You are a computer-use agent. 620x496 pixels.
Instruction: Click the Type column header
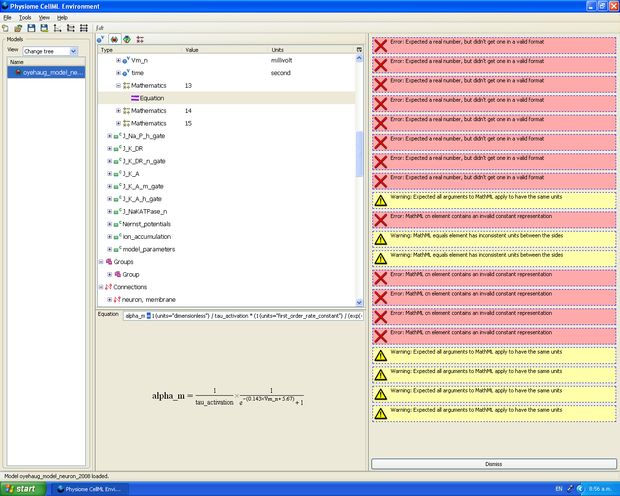(x=141, y=50)
